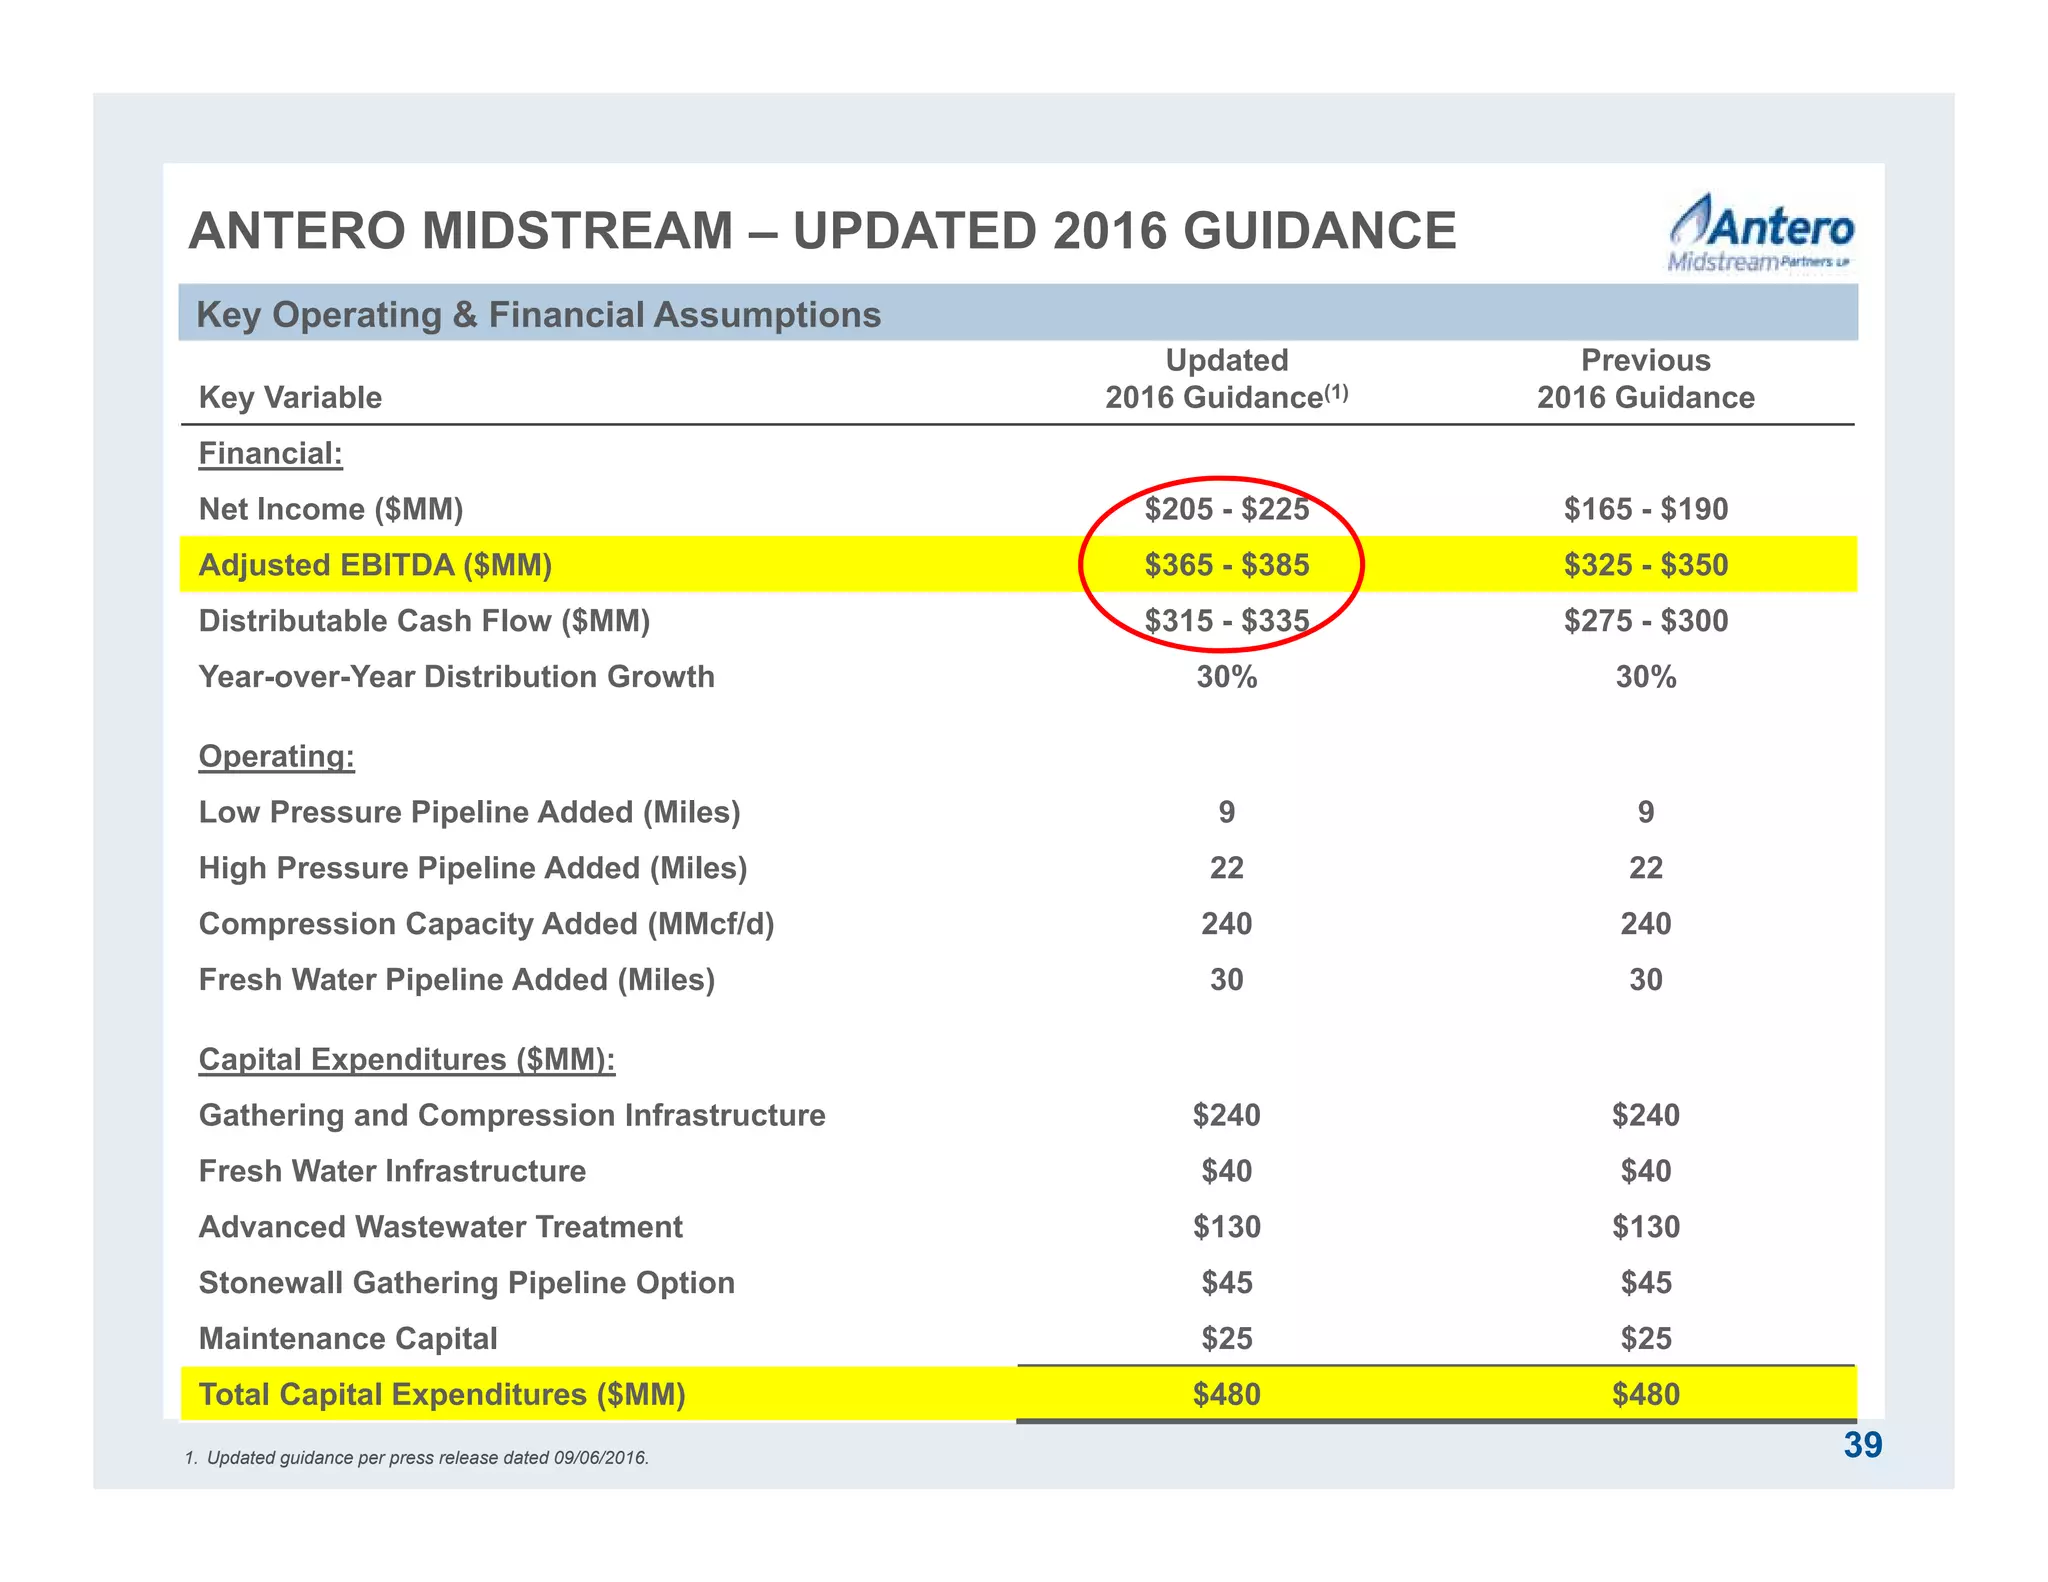This screenshot has width=2048, height=1582.
Task: Select the updated EBITDA value '$365 - $385'
Action: pyautogui.click(x=1227, y=565)
